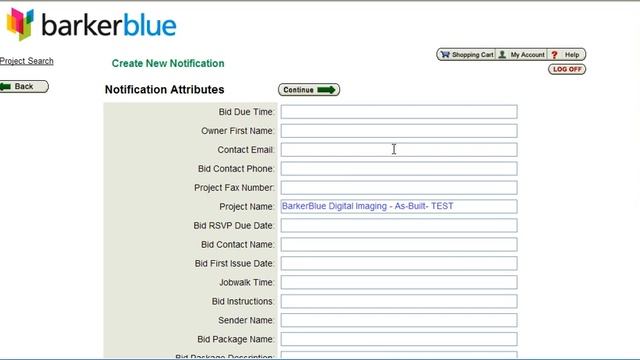Screen dimensions: 640x360
Task: Click the barkerblue logo
Action: pyautogui.click(x=91, y=24)
